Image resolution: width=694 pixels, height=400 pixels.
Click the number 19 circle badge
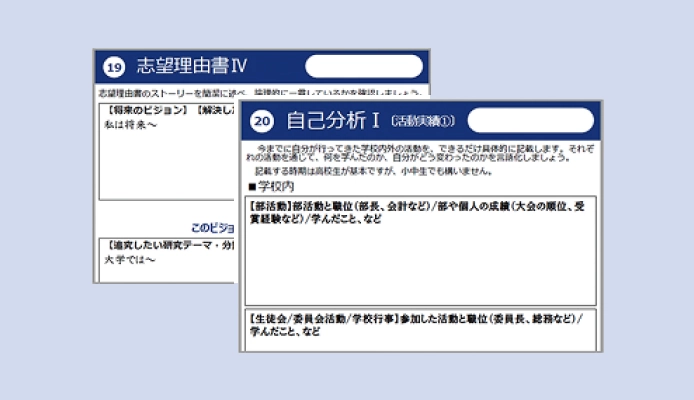[114, 67]
